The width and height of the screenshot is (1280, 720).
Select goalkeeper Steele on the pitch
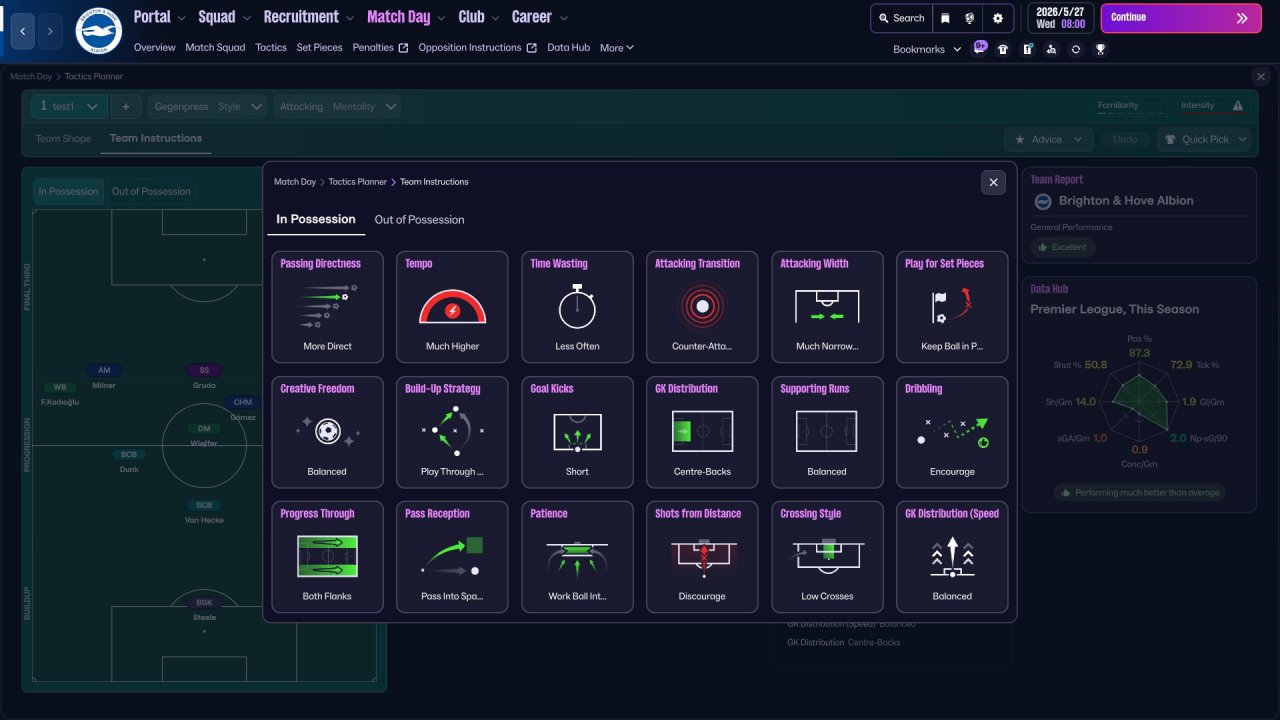click(204, 609)
